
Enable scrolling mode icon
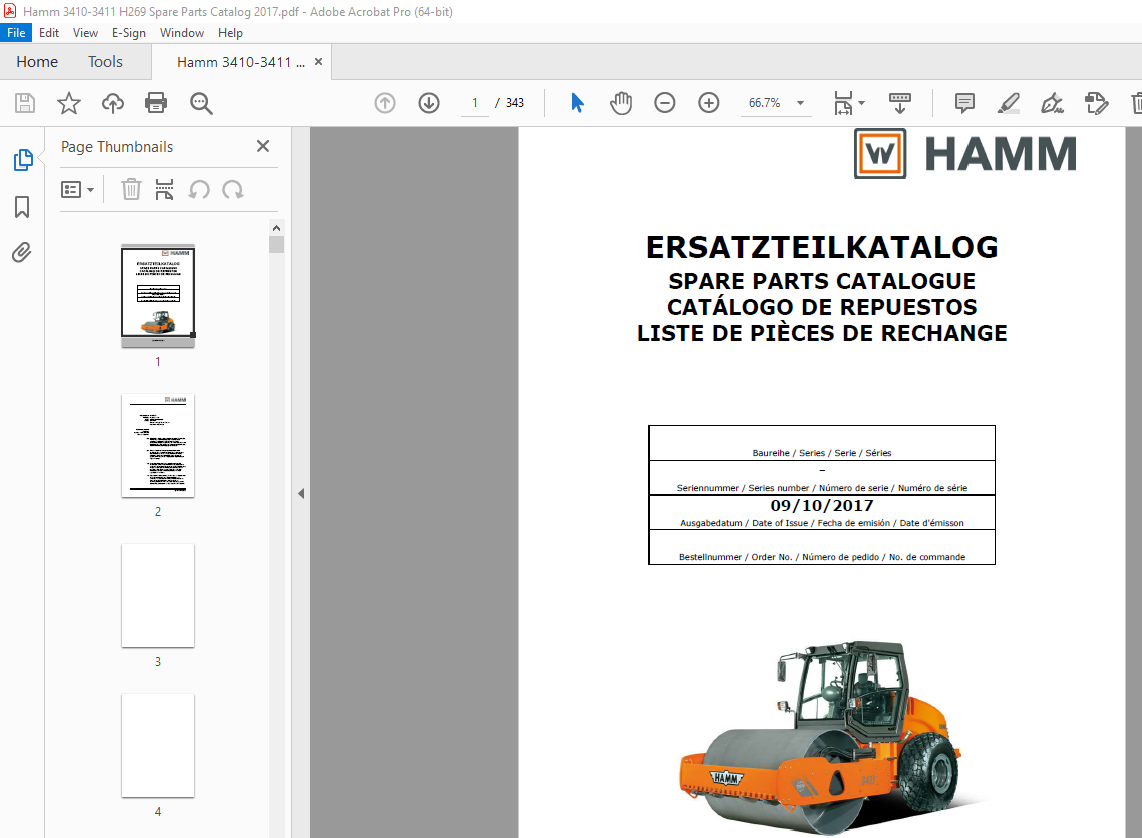[899, 103]
